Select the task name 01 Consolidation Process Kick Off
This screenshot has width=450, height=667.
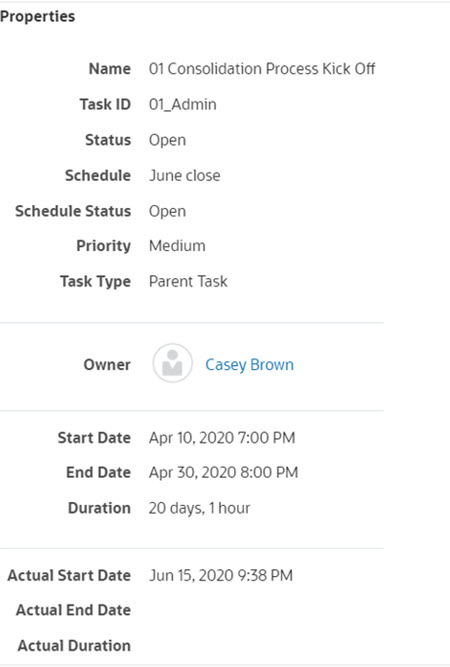(262, 68)
